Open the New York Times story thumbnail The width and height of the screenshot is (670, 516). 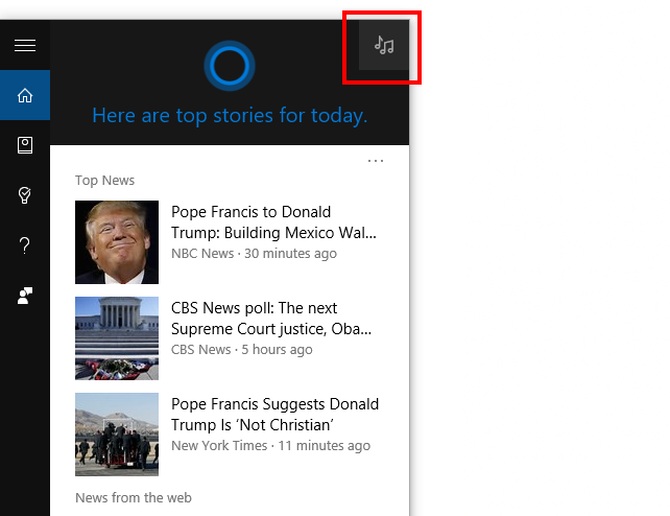[117, 434]
